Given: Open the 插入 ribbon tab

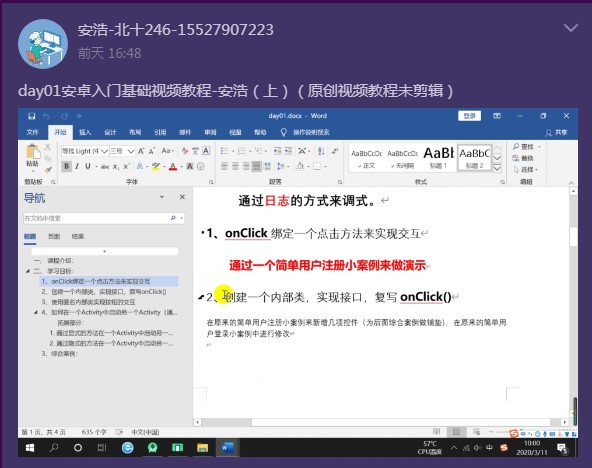Looking at the screenshot, I should [x=85, y=132].
